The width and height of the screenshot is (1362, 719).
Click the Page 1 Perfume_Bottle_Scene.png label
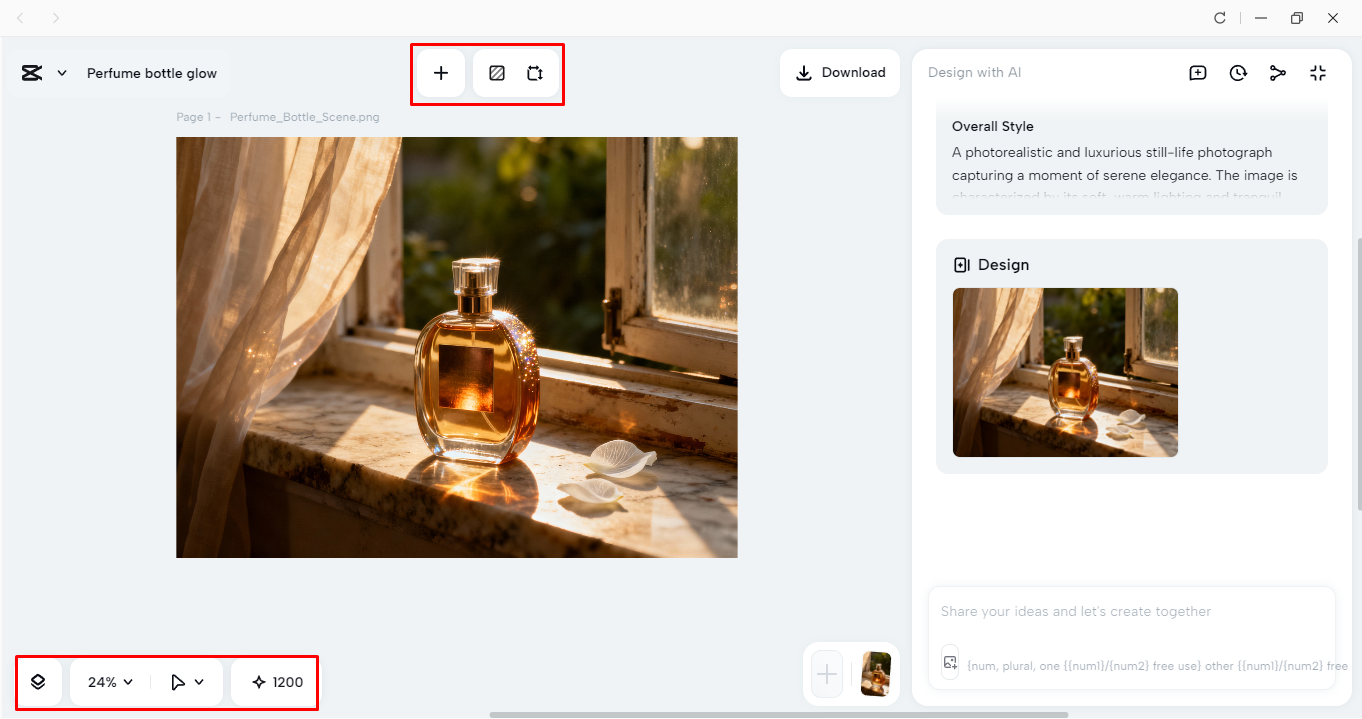278,117
